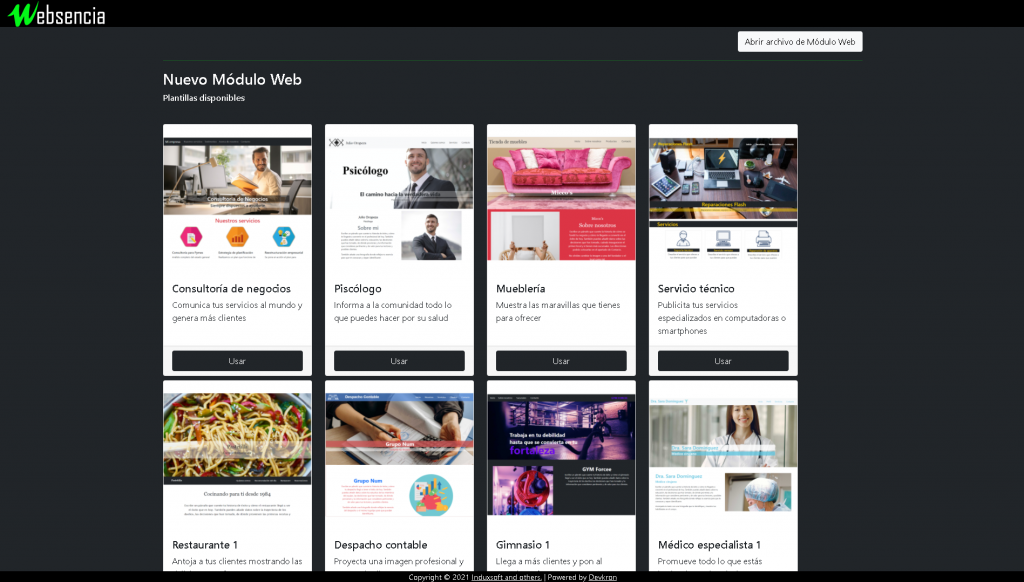Select the 'Despacho contable' card title
The height and width of the screenshot is (582, 1024).
click(x=381, y=545)
